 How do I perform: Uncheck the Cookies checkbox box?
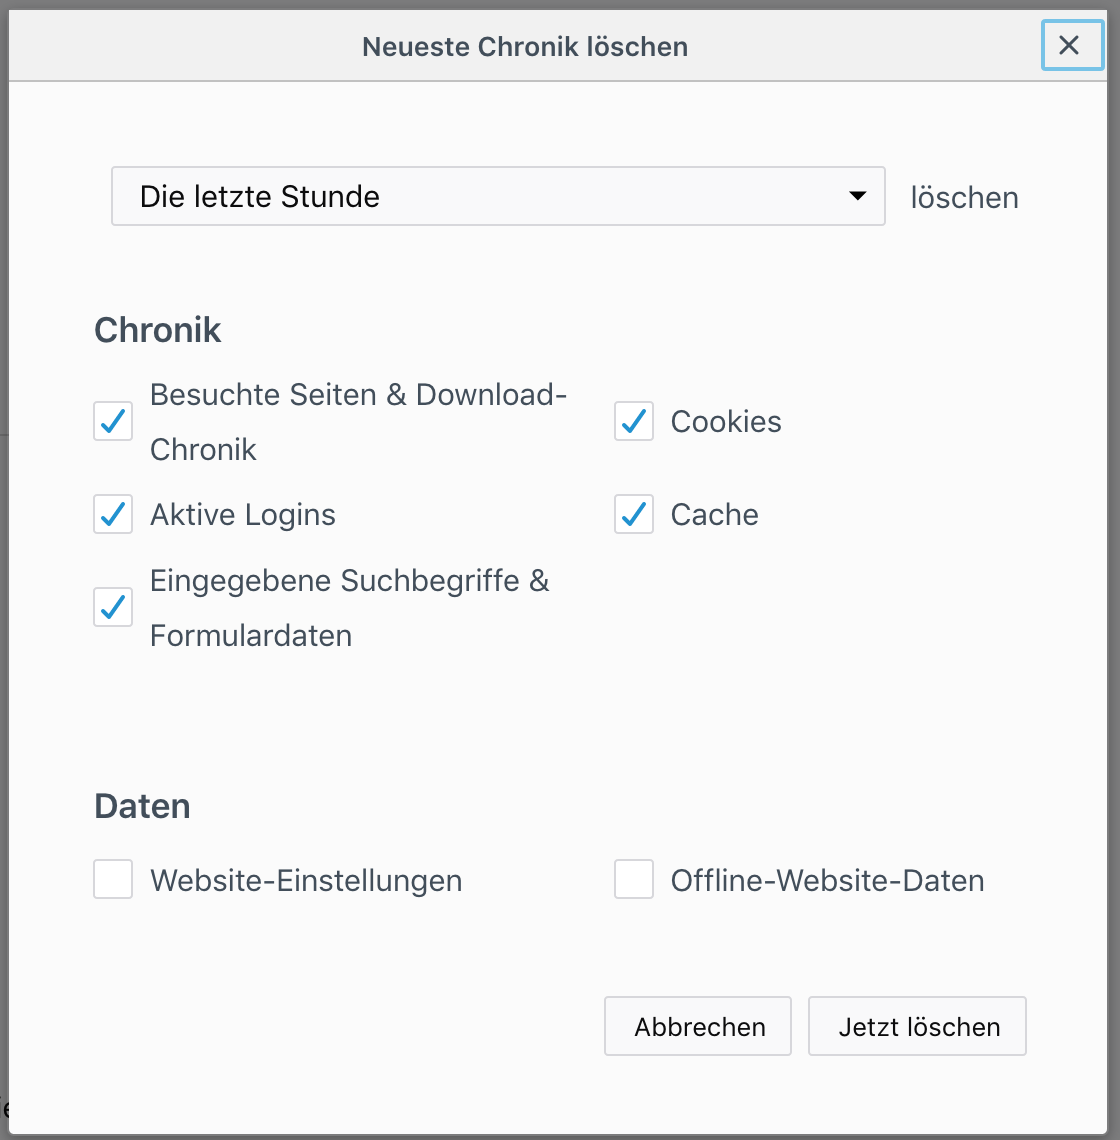point(634,421)
